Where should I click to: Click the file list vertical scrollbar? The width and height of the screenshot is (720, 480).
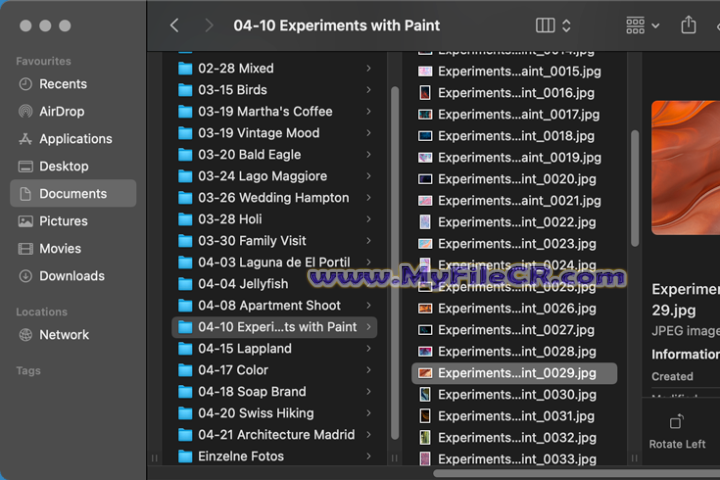(x=635, y=188)
